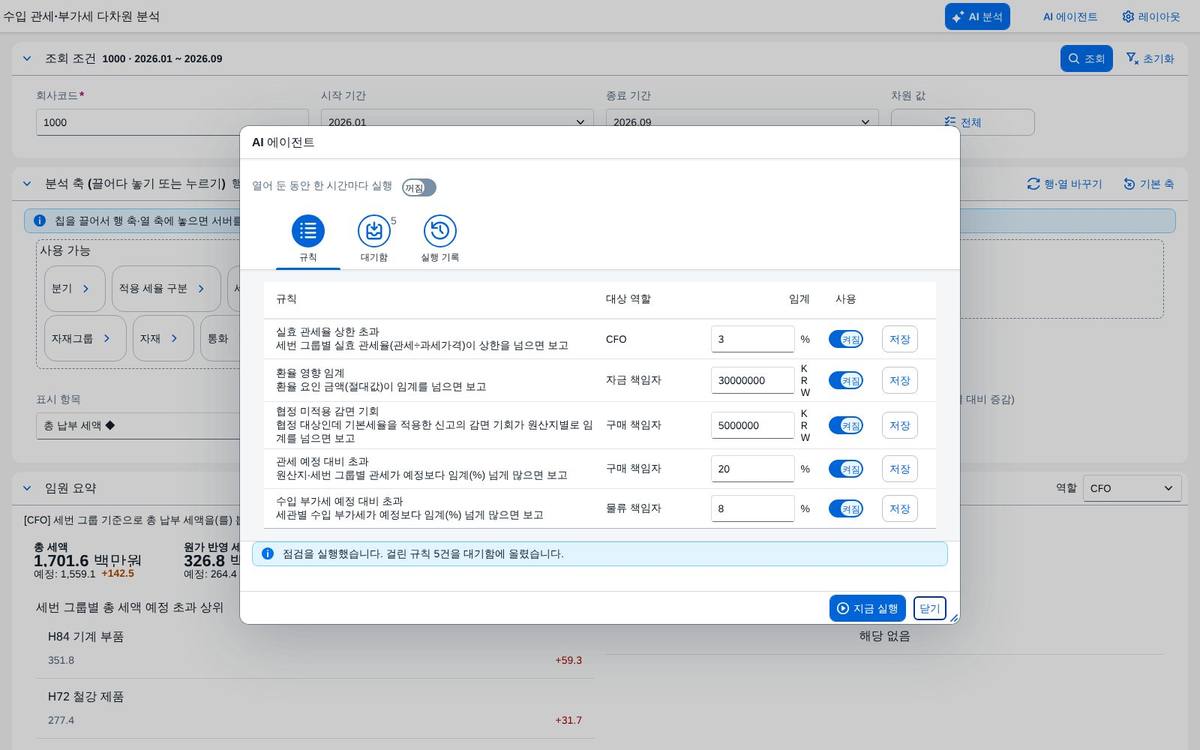Click the 닫기 button in the dialog
This screenshot has height=750, width=1200.
930,608
